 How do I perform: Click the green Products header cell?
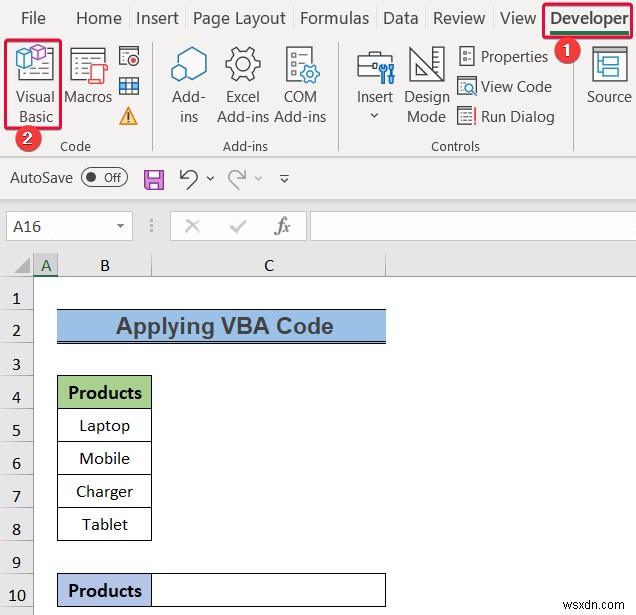[105, 392]
